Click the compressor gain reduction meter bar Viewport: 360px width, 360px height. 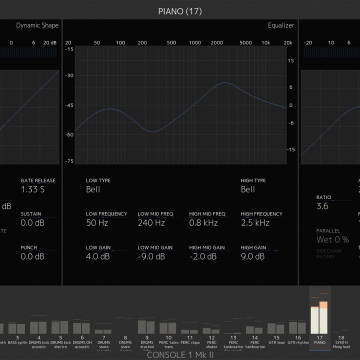coord(332,53)
